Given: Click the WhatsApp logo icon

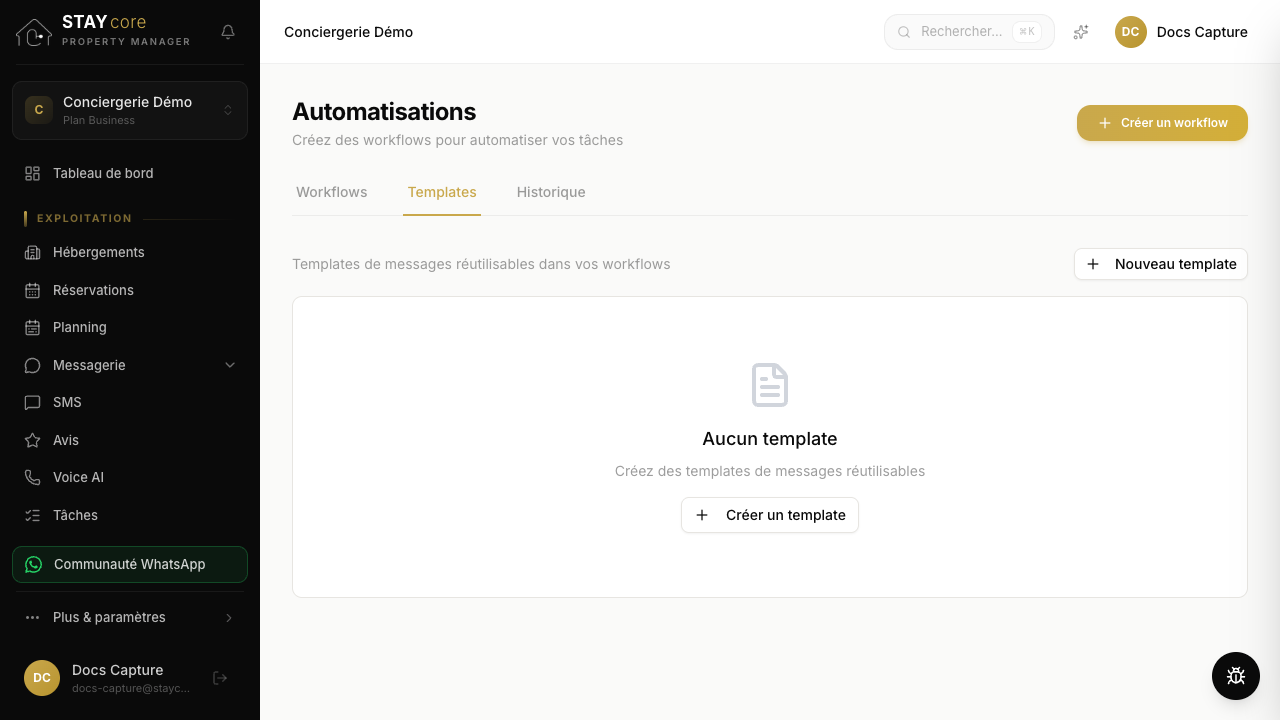Looking at the screenshot, I should (34, 564).
